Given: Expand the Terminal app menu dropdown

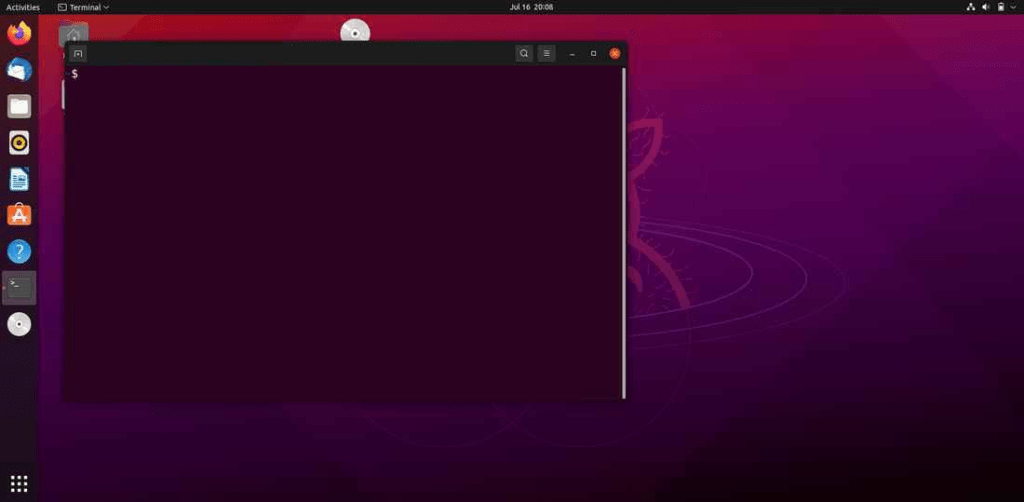Looking at the screenshot, I should [84, 7].
